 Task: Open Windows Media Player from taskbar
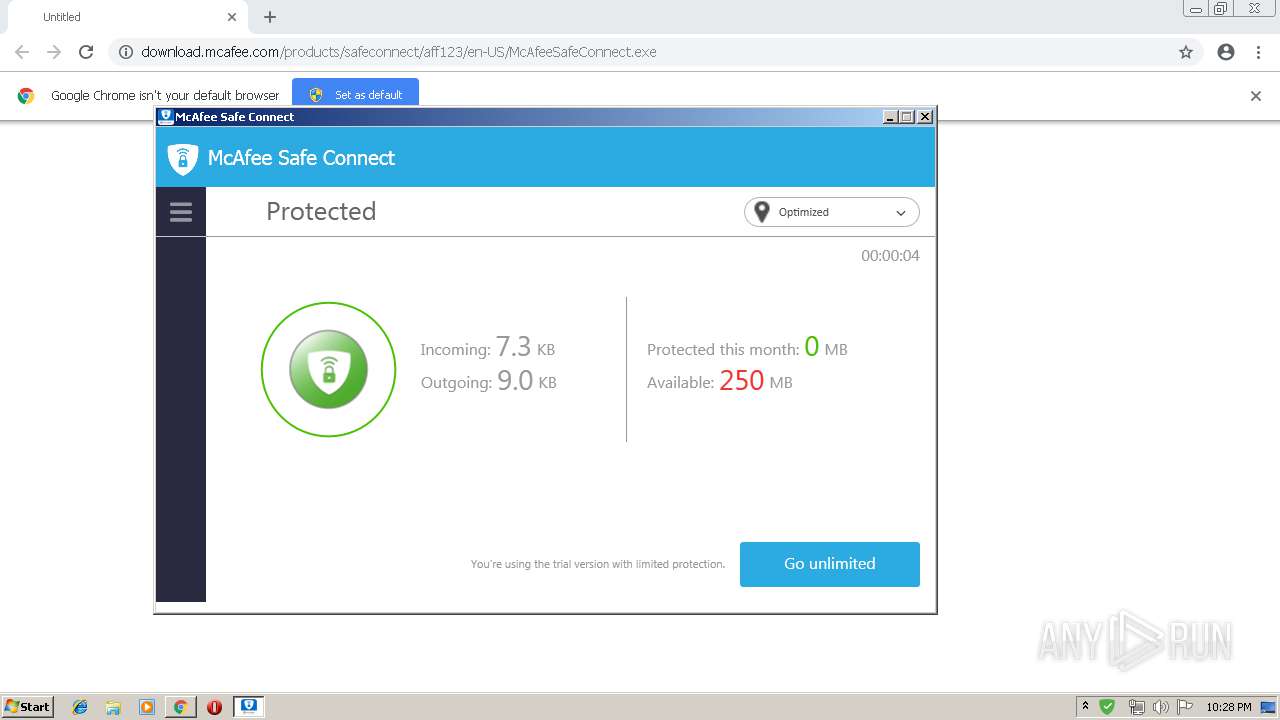tap(147, 707)
